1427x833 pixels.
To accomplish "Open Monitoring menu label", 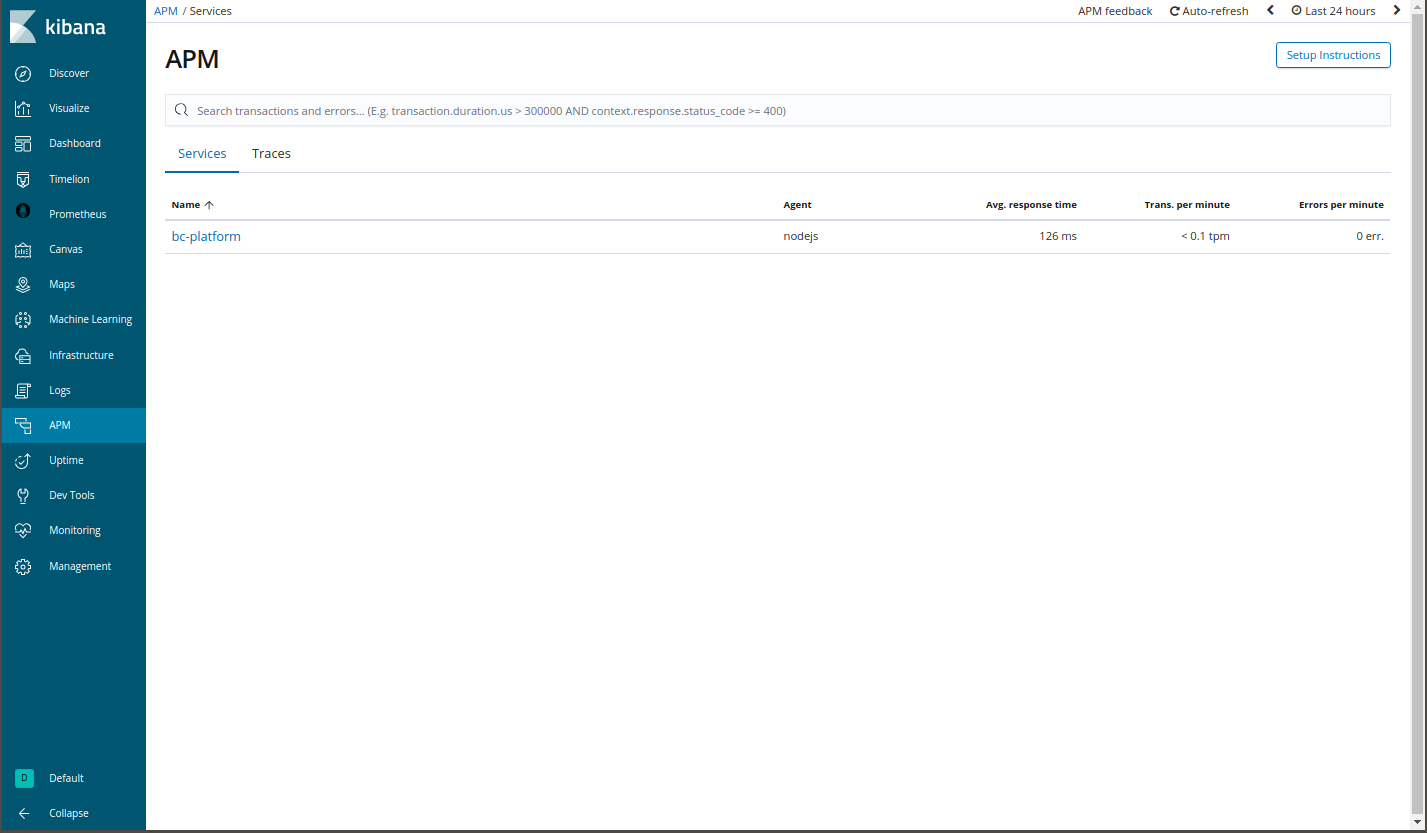I will pyautogui.click(x=75, y=530).
